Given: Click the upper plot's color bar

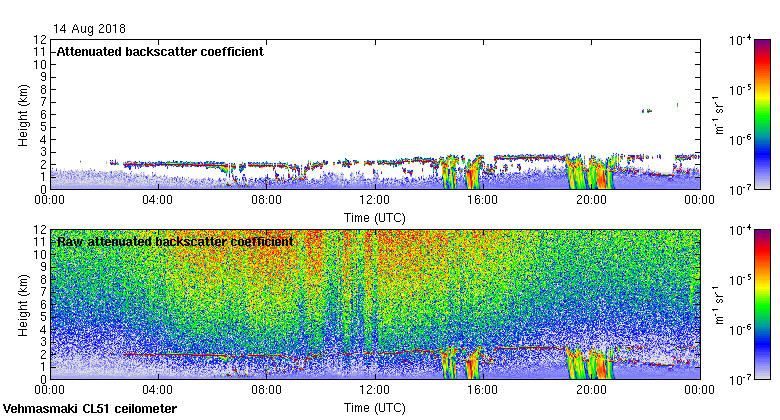Looking at the screenshot, I should click(762, 114).
